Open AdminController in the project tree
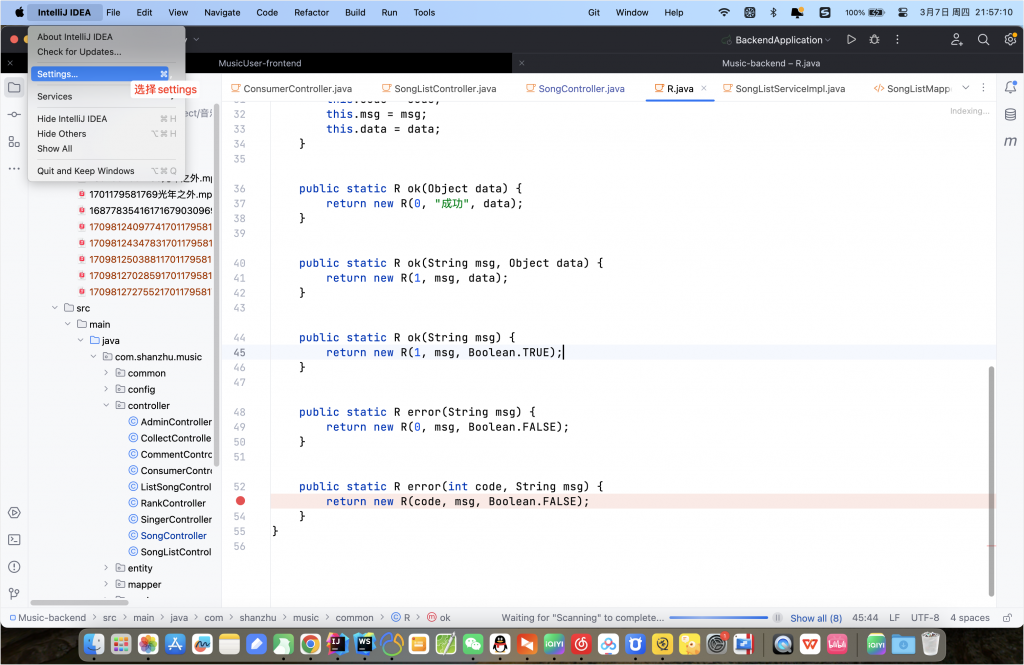 pyautogui.click(x=176, y=422)
